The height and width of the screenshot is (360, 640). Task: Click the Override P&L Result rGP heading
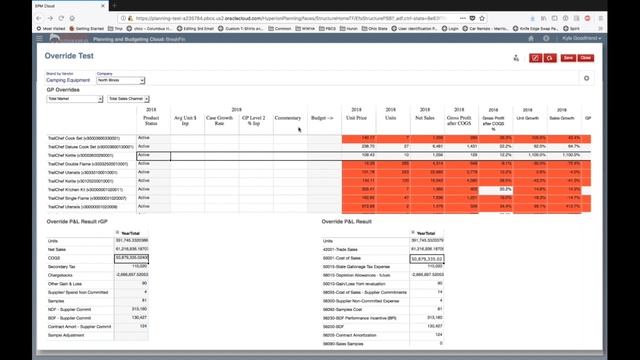[x=77, y=222]
